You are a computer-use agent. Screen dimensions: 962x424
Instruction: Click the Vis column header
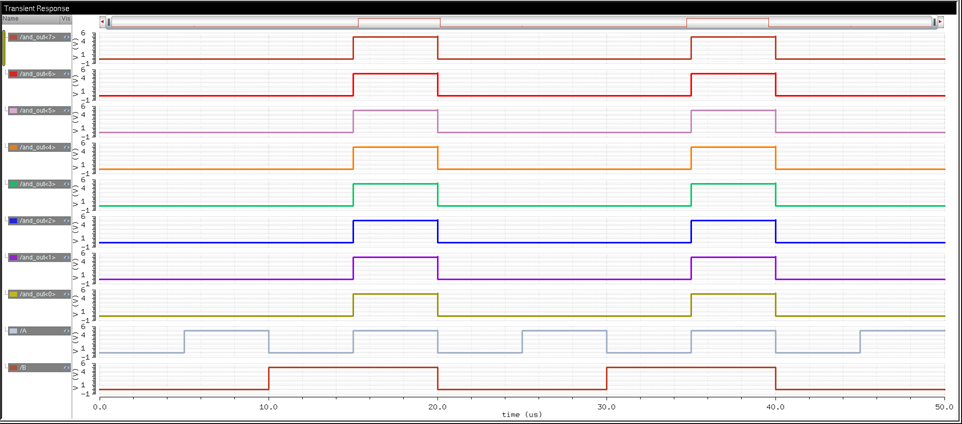coord(66,19)
